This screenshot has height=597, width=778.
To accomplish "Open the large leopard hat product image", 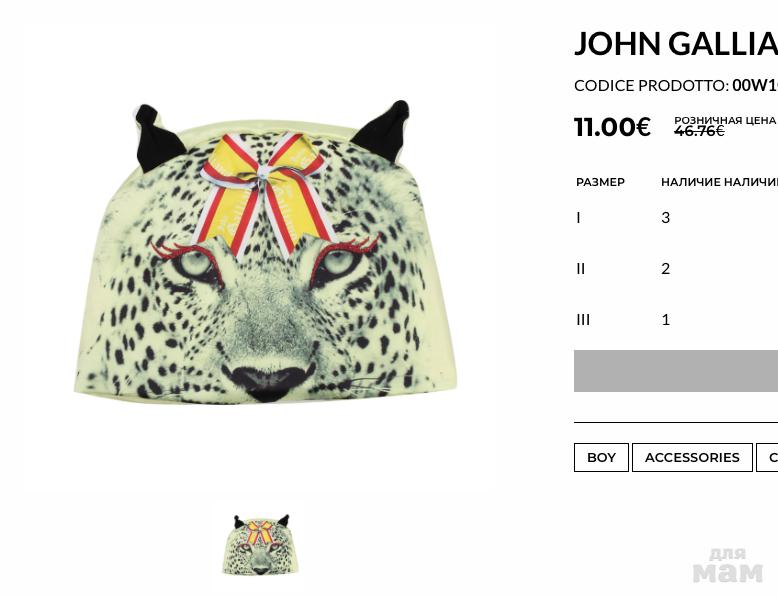I will pyautogui.click(x=266, y=251).
